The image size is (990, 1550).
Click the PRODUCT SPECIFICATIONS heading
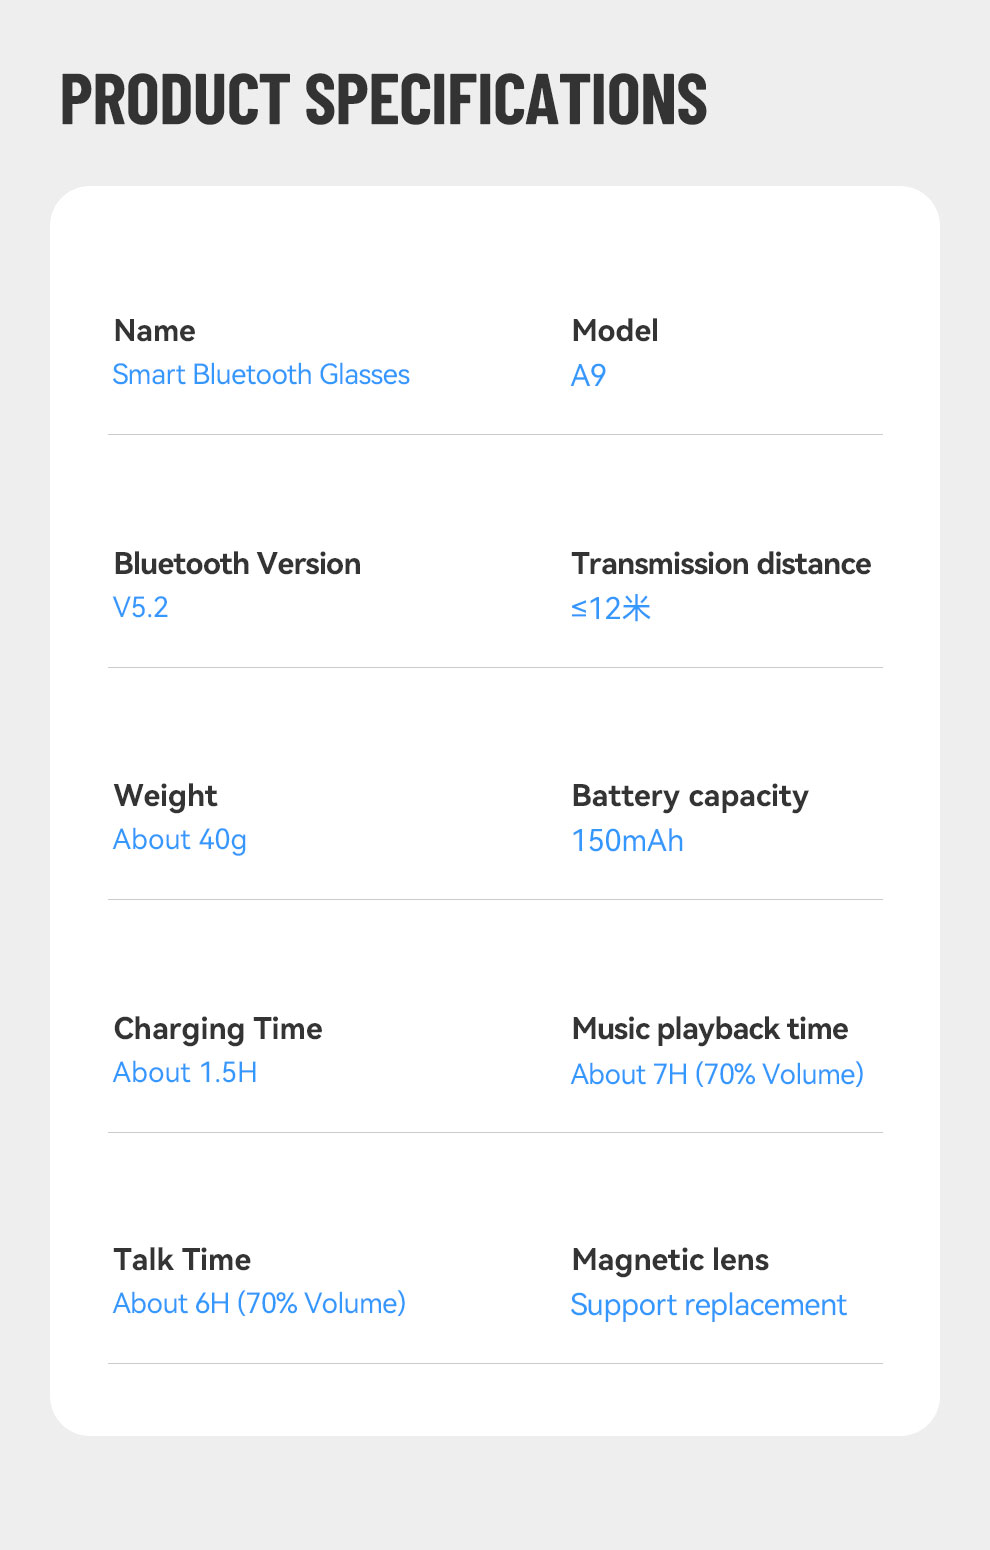(x=384, y=99)
